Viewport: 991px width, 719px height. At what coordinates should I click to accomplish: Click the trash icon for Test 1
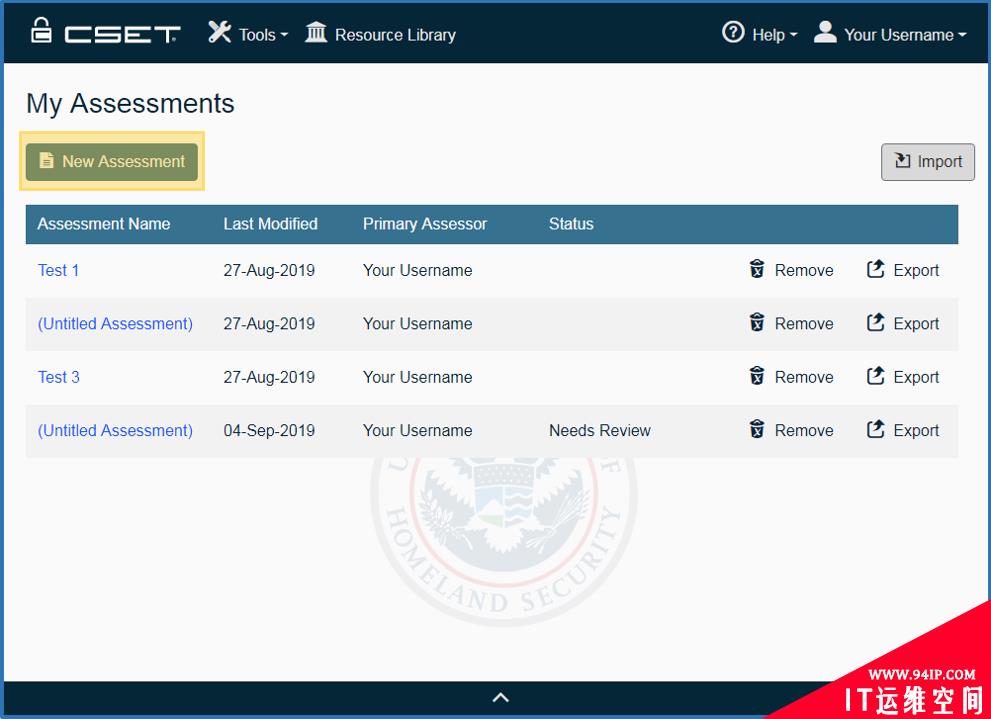pyautogui.click(x=757, y=269)
